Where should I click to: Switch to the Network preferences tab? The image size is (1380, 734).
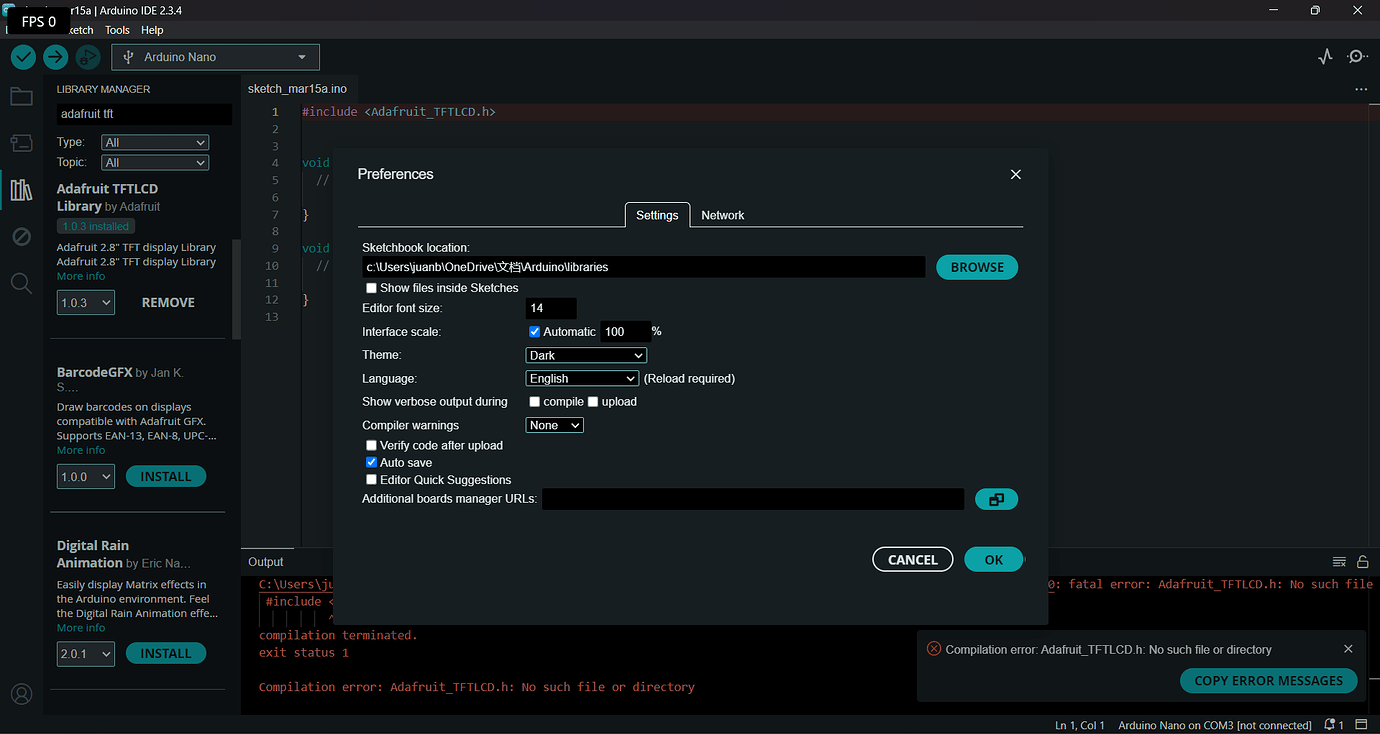tap(722, 214)
